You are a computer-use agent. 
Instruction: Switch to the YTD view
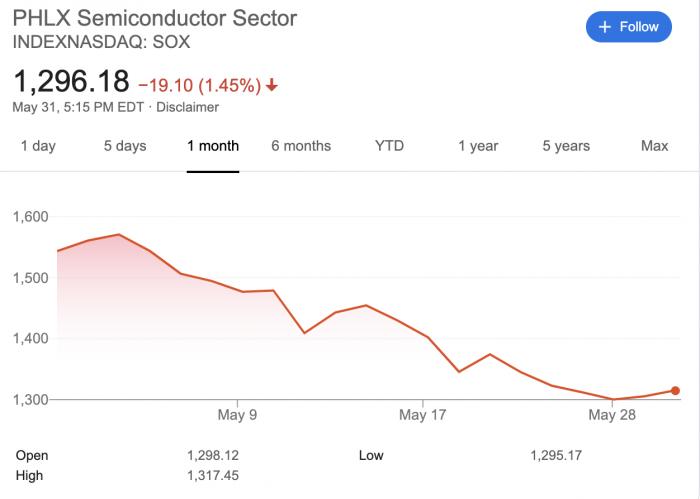(389, 146)
